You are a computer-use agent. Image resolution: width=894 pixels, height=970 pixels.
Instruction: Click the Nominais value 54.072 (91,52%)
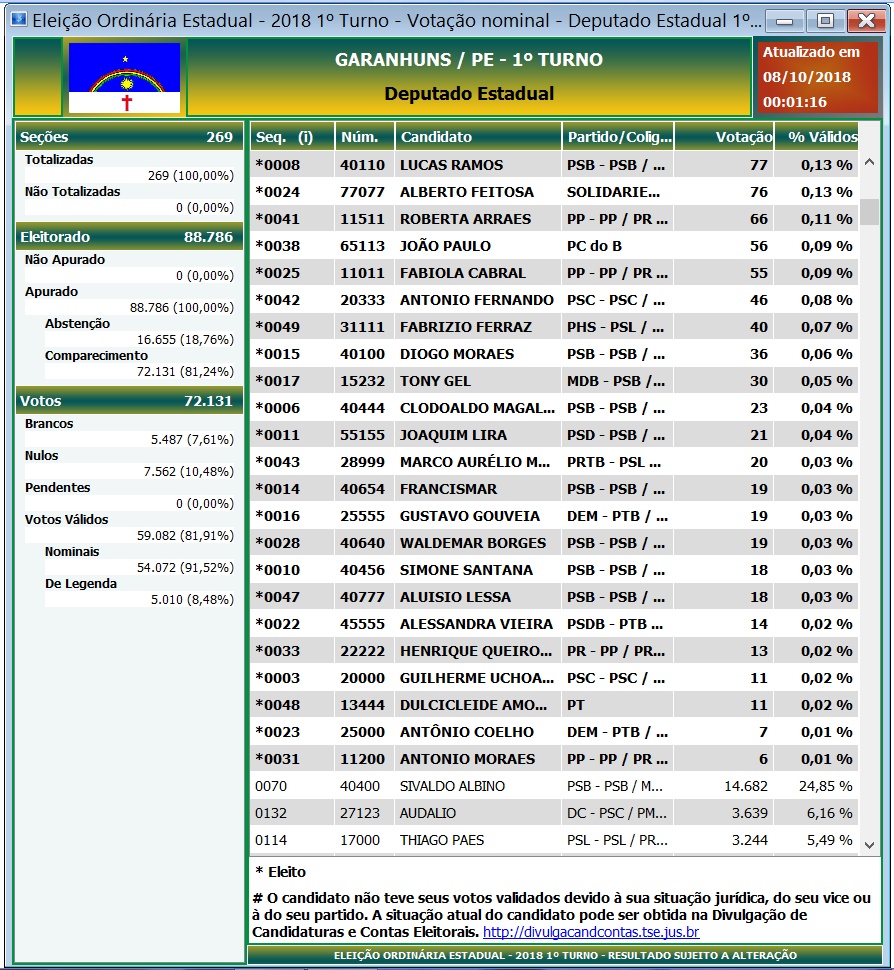[x=185, y=568]
